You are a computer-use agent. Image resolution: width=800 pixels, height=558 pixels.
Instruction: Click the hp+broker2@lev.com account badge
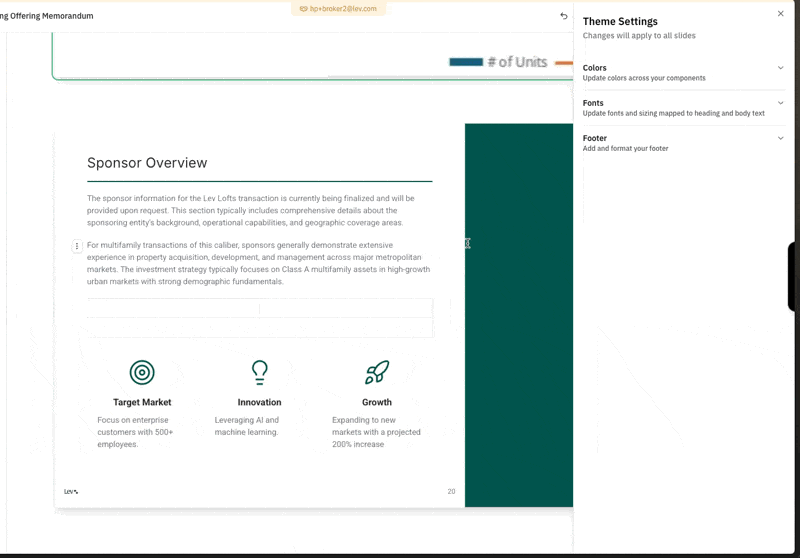point(338,8)
